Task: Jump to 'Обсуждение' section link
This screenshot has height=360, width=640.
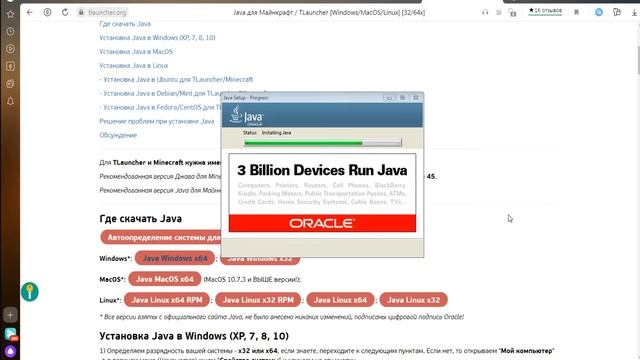Action: (118, 135)
